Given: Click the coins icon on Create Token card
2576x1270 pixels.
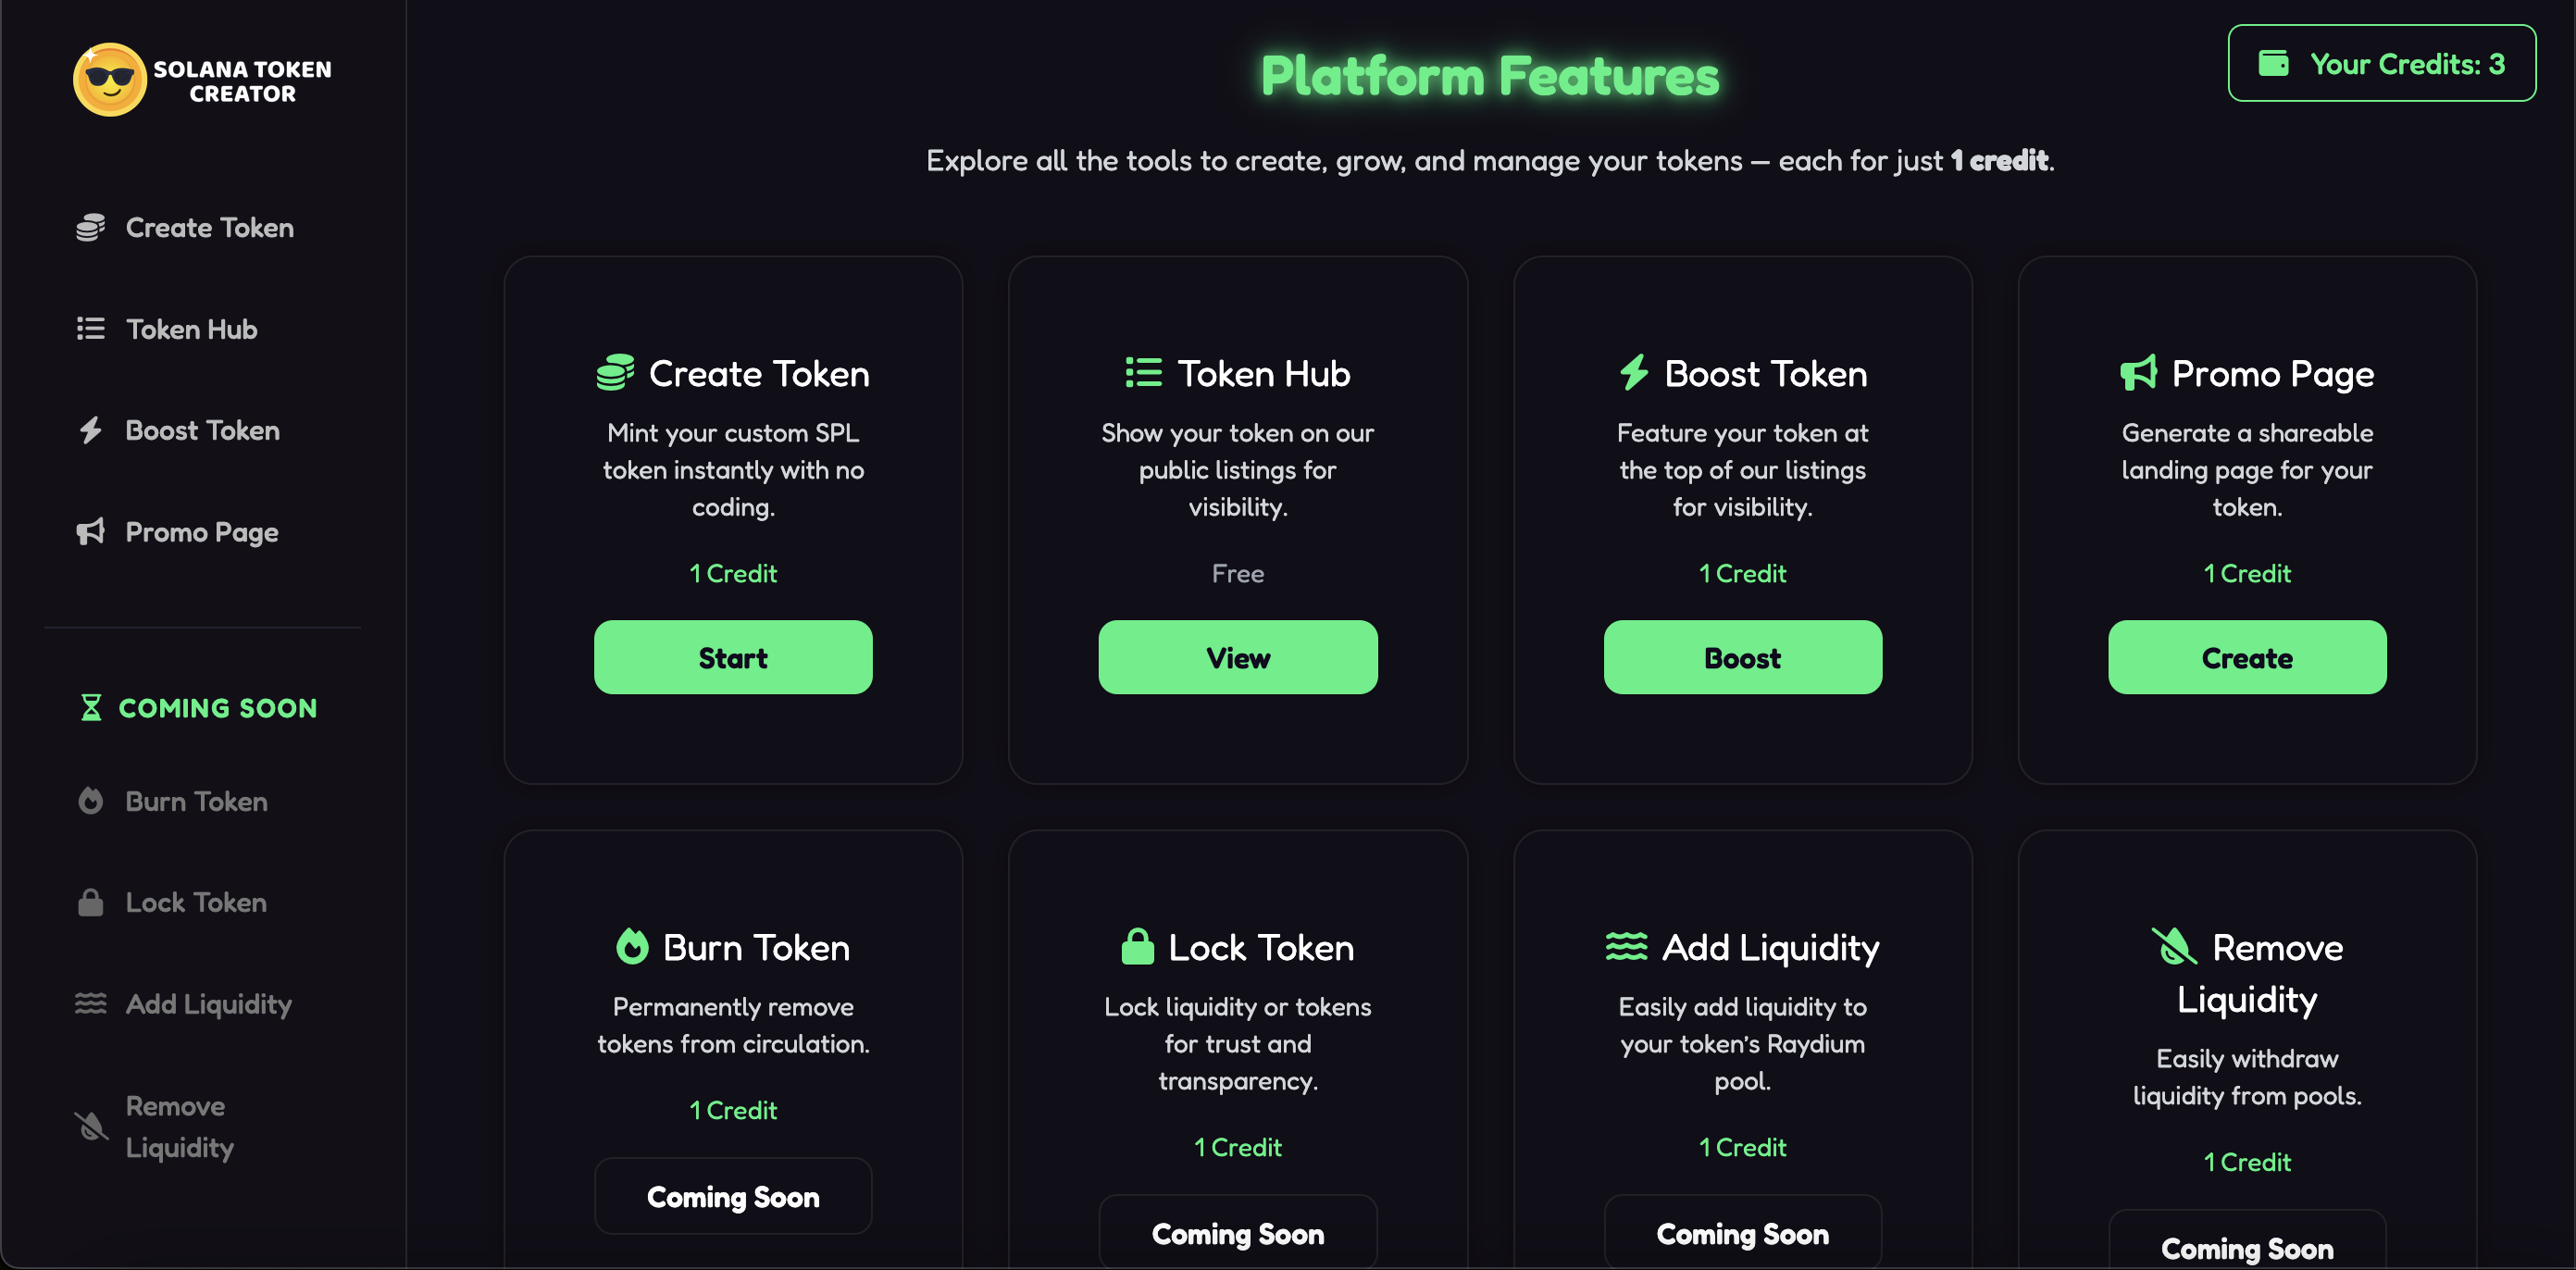Looking at the screenshot, I should 615,373.
